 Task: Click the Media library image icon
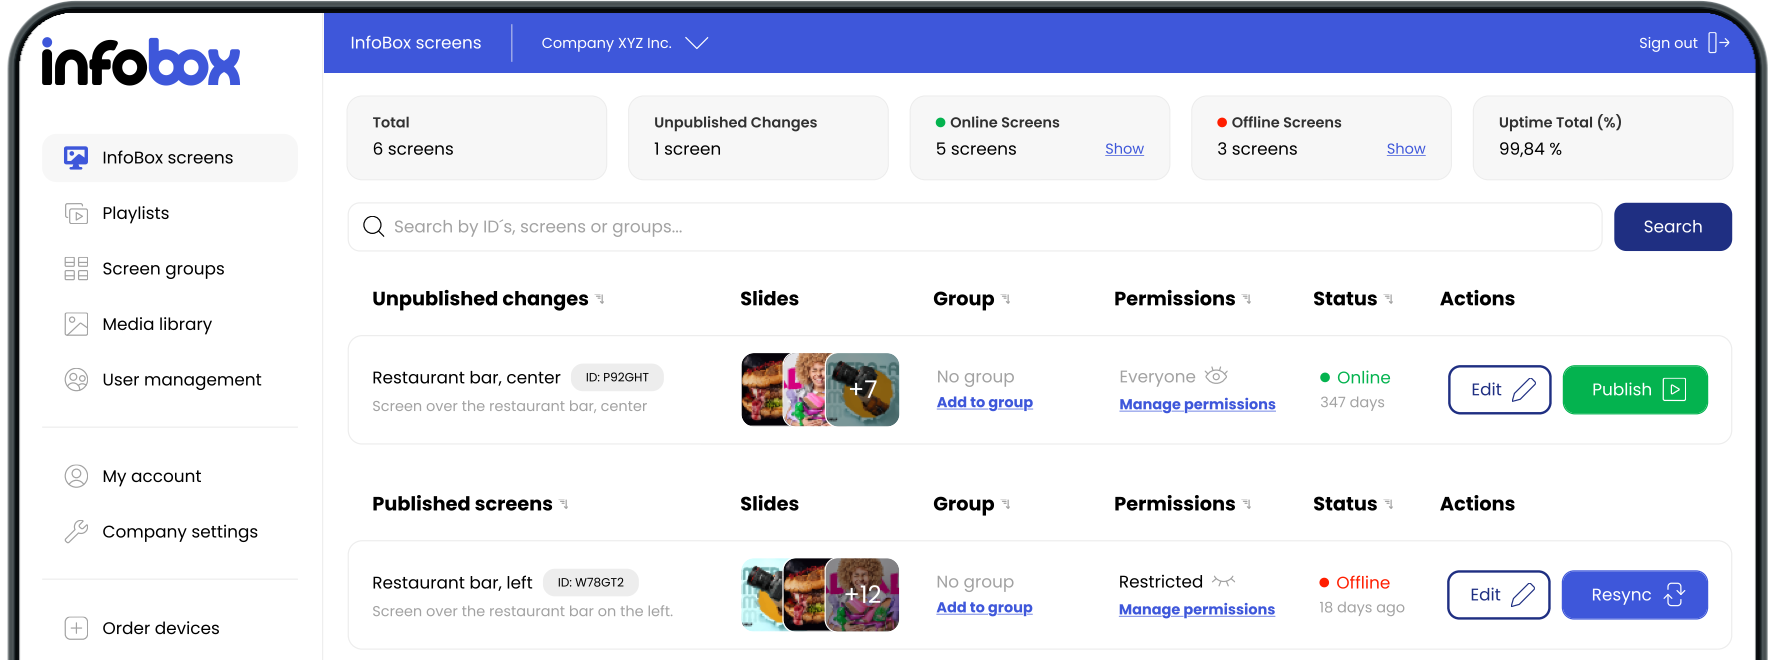coord(76,324)
